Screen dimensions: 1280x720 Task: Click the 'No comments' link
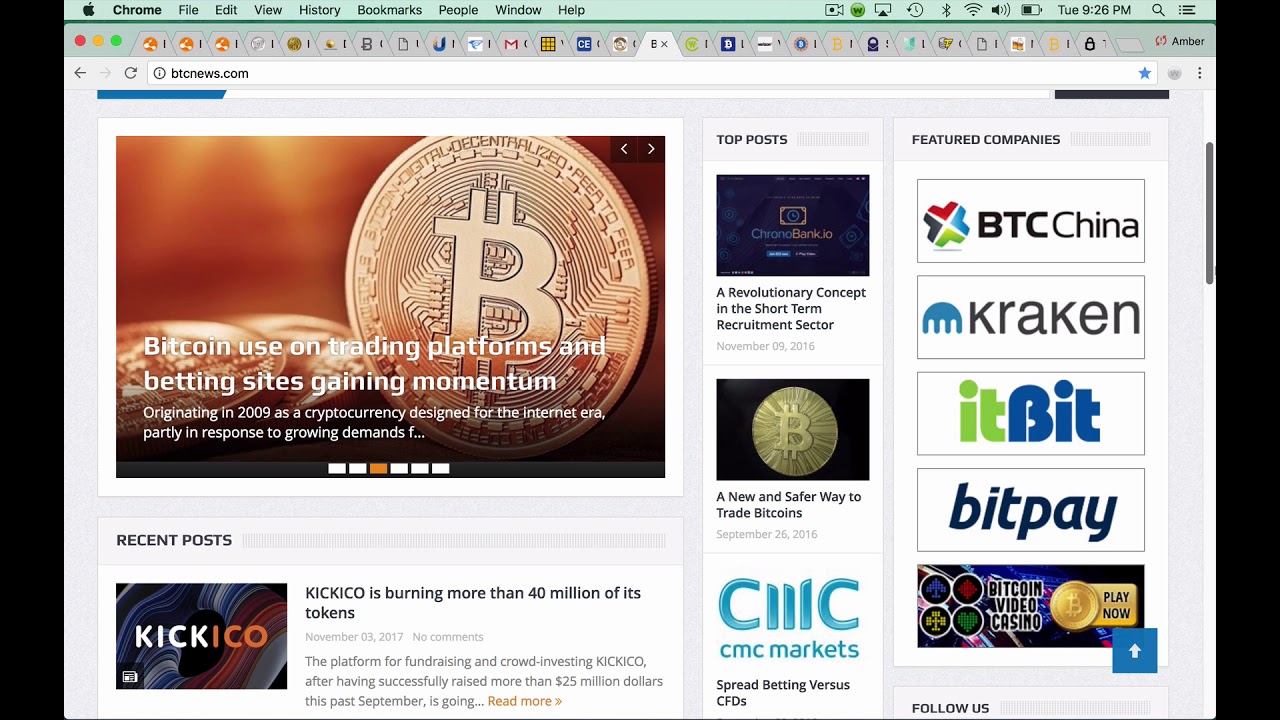[x=448, y=637]
